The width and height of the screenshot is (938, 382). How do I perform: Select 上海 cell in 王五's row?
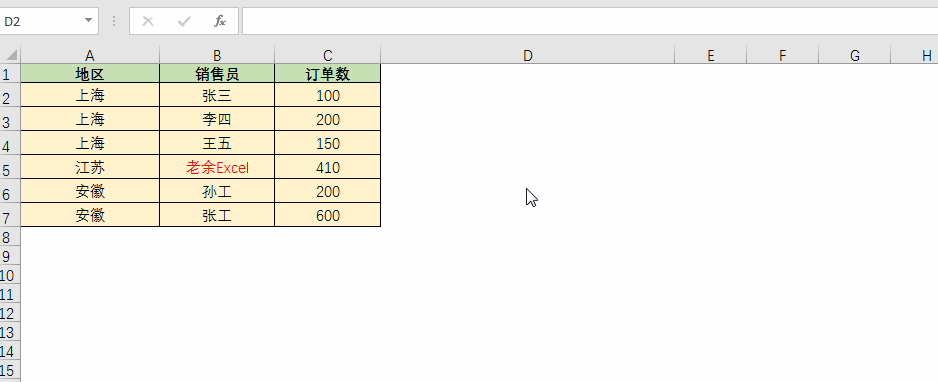(x=90, y=143)
